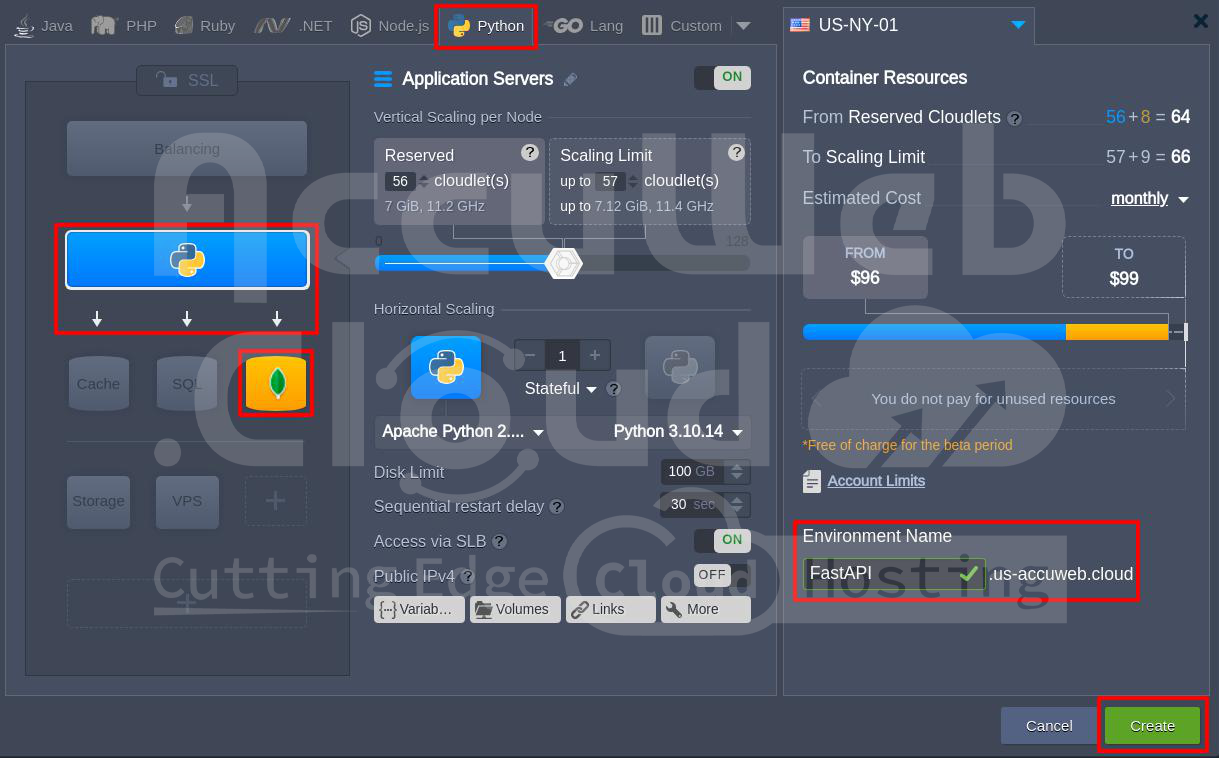The height and width of the screenshot is (758, 1219).
Task: Open the Account Limits link
Action: pyautogui.click(x=876, y=481)
